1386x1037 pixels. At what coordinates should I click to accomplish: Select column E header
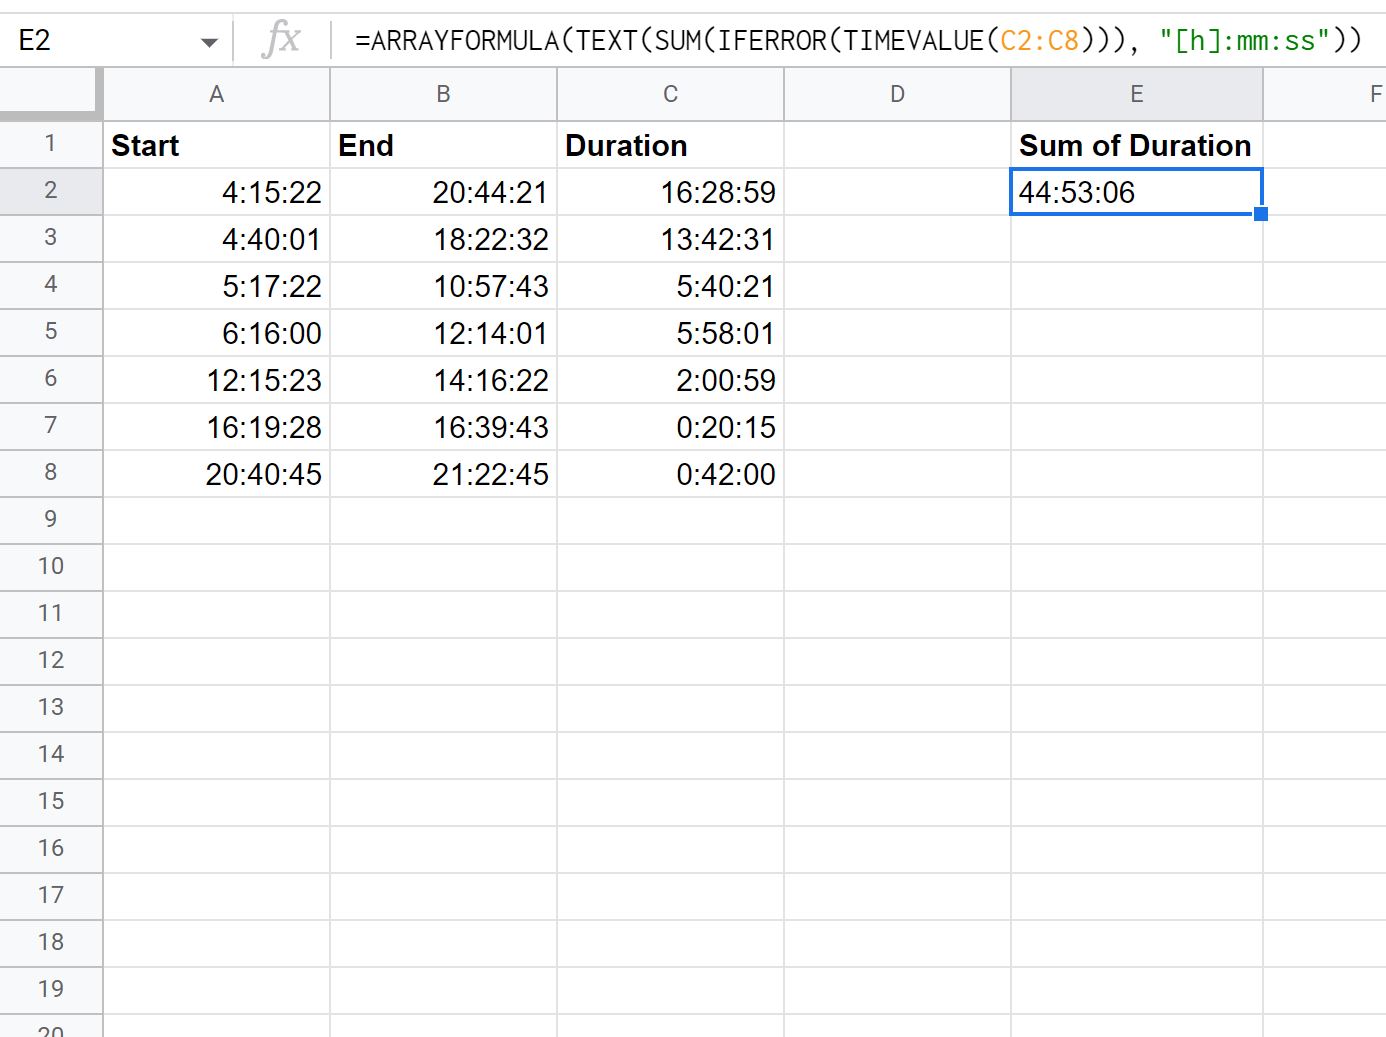[x=1135, y=93]
